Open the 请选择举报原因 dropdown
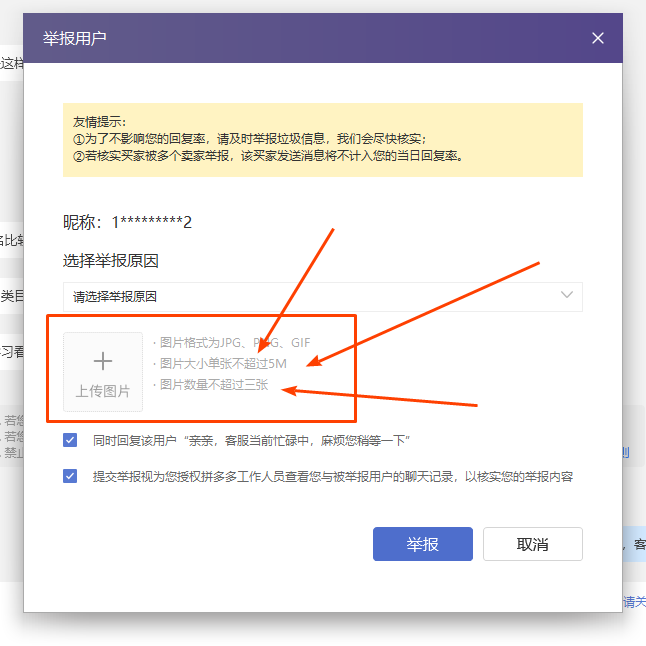This screenshot has height=646, width=646. pos(323,297)
